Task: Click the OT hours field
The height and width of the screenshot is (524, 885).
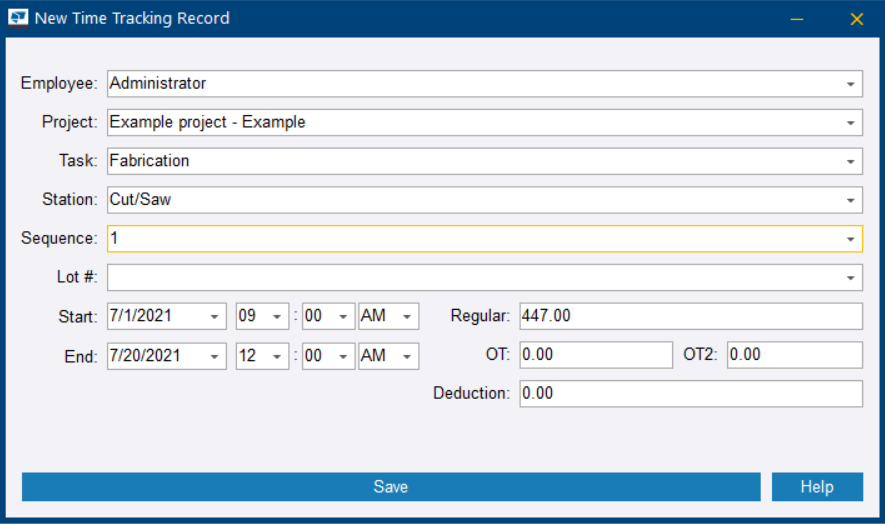Action: pos(596,355)
